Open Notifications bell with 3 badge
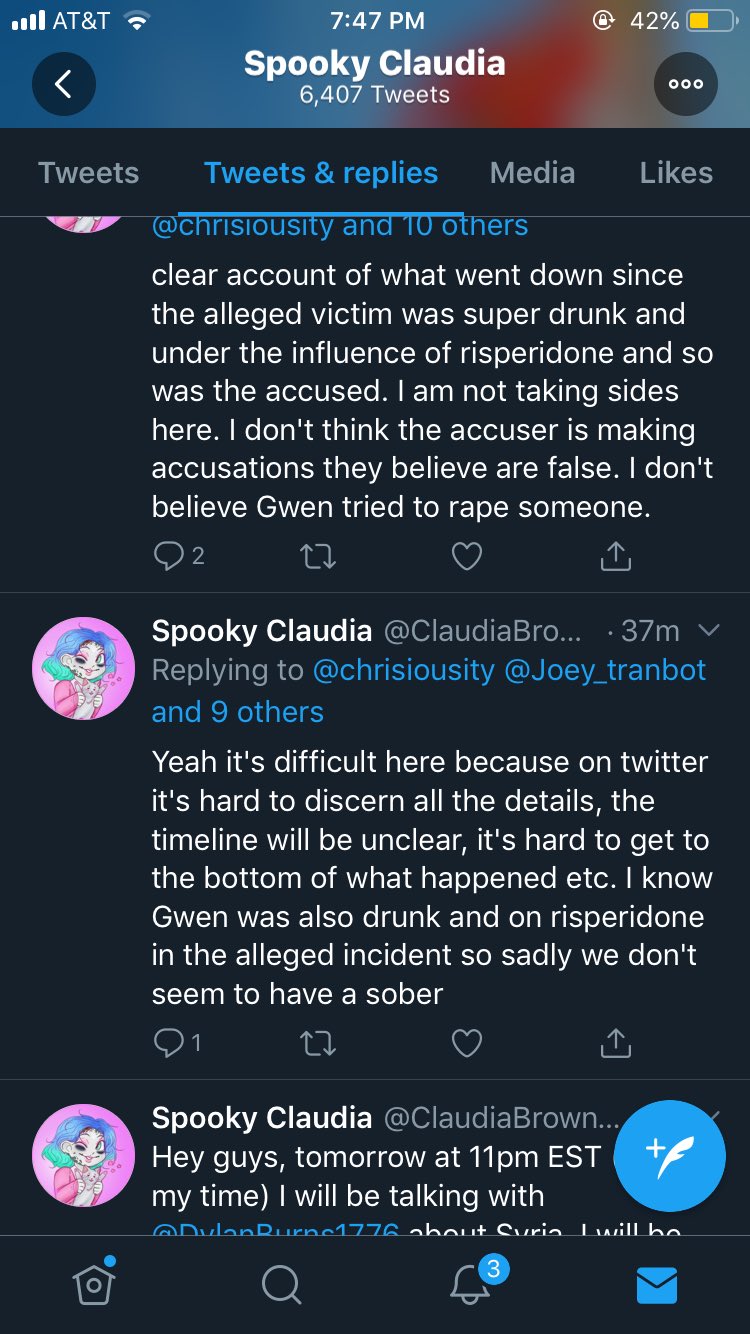This screenshot has height=1334, width=750. (x=471, y=1283)
